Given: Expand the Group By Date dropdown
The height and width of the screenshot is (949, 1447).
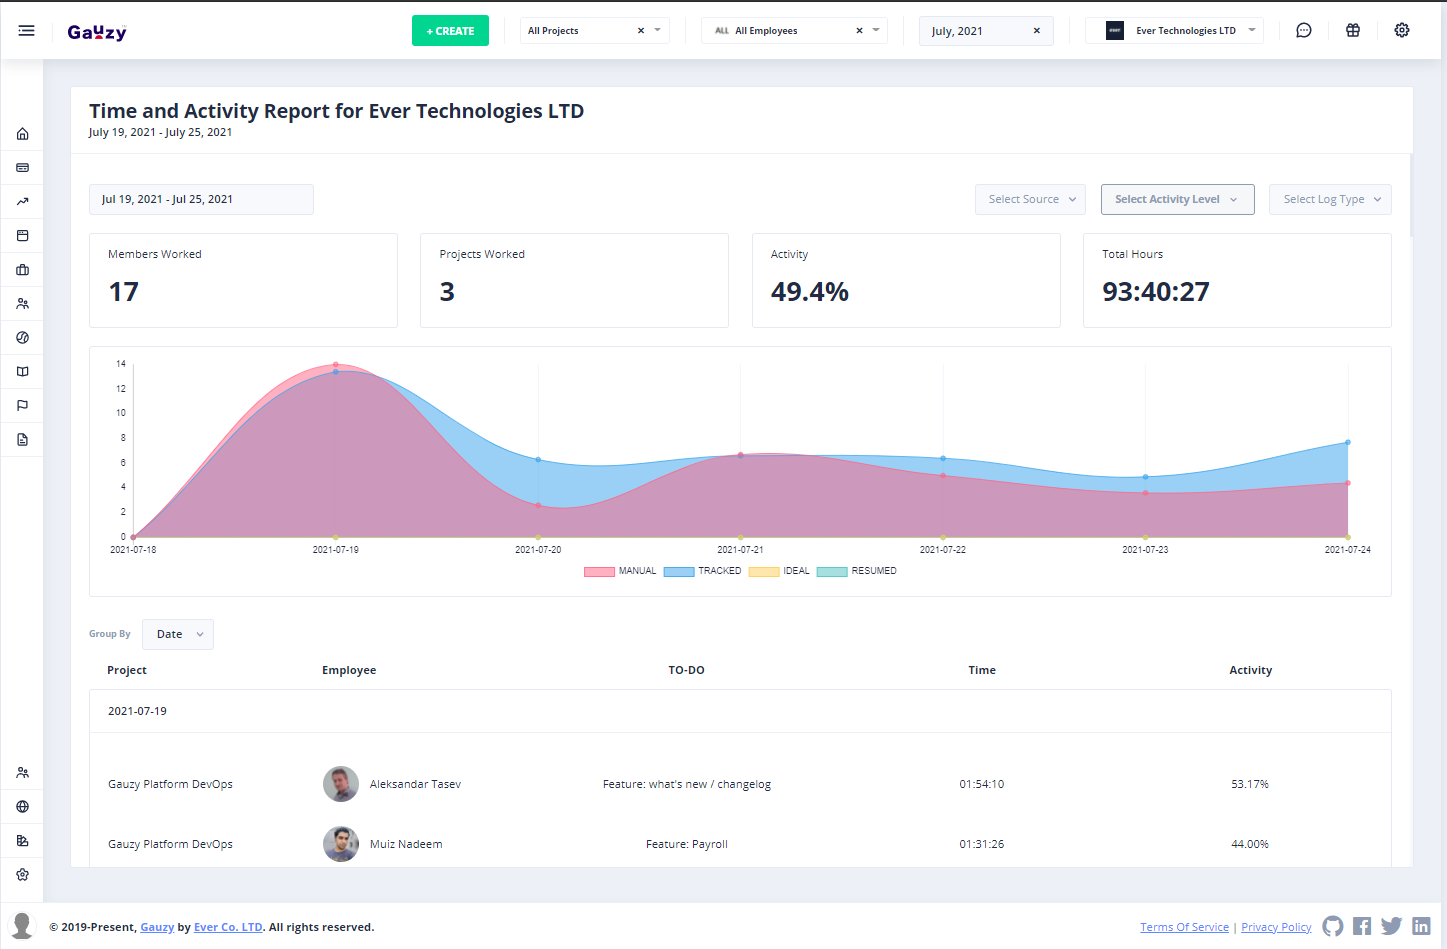Looking at the screenshot, I should coord(178,634).
